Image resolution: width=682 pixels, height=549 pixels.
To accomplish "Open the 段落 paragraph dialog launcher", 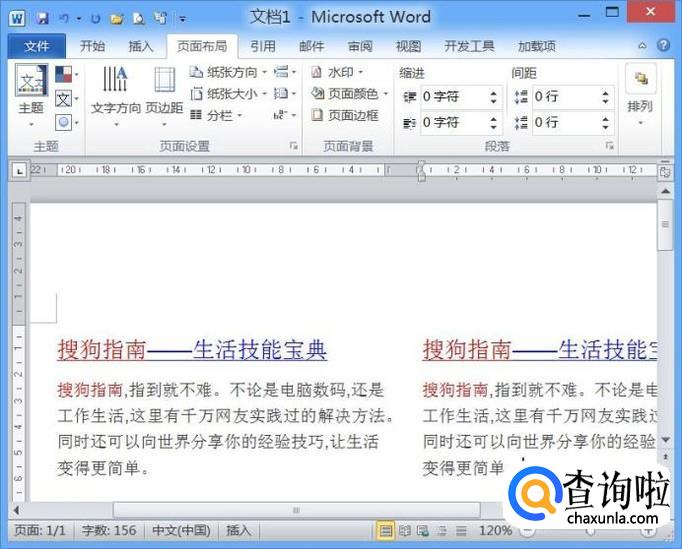I will [610, 146].
